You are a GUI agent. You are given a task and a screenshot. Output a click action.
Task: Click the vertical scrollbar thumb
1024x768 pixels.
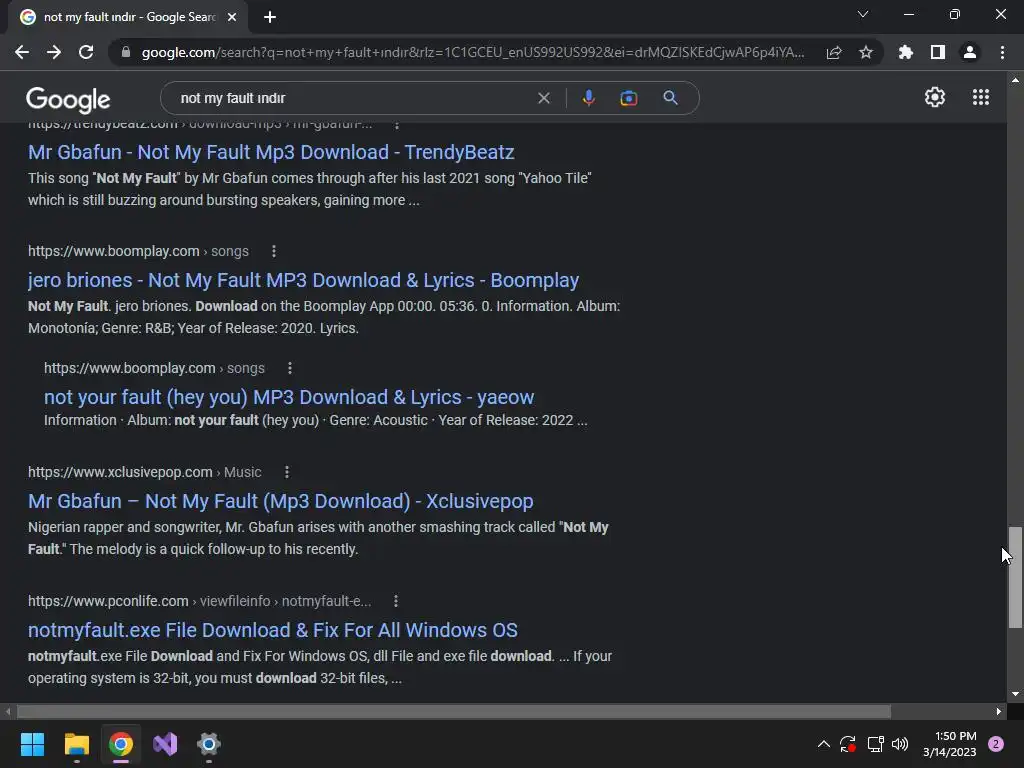[x=1015, y=577]
